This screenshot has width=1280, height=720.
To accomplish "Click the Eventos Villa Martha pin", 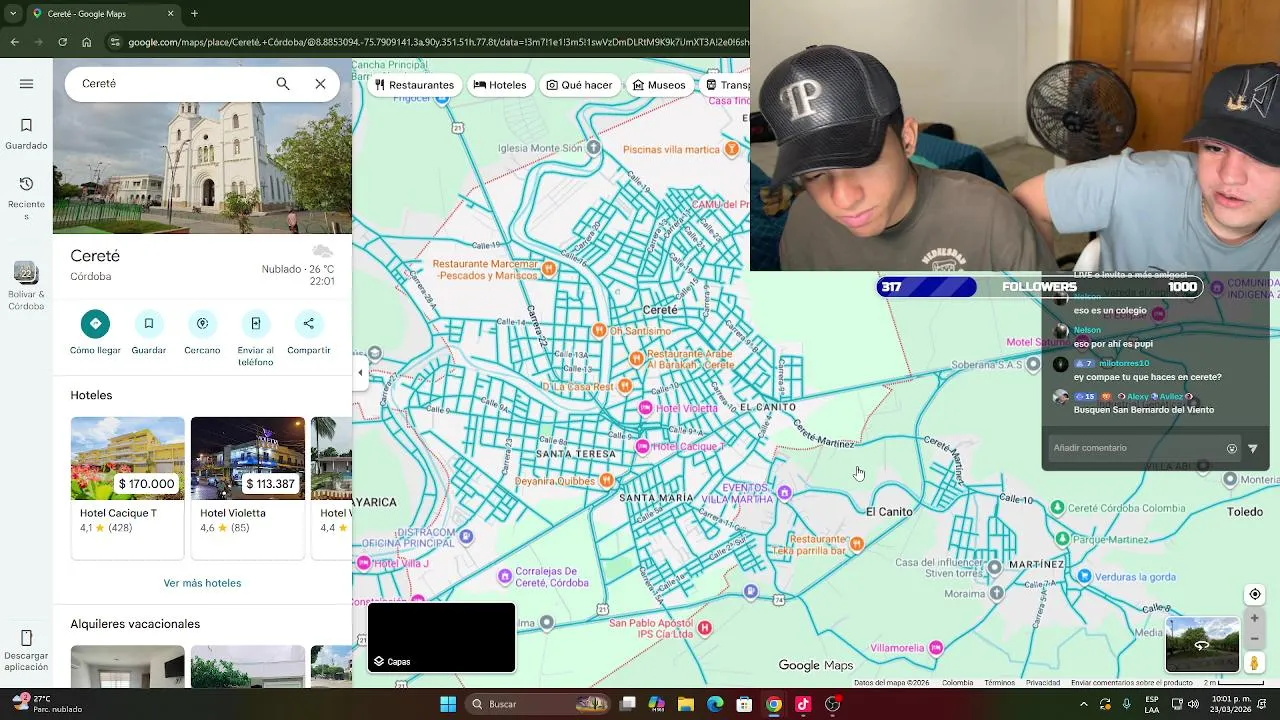I will pos(785,492).
